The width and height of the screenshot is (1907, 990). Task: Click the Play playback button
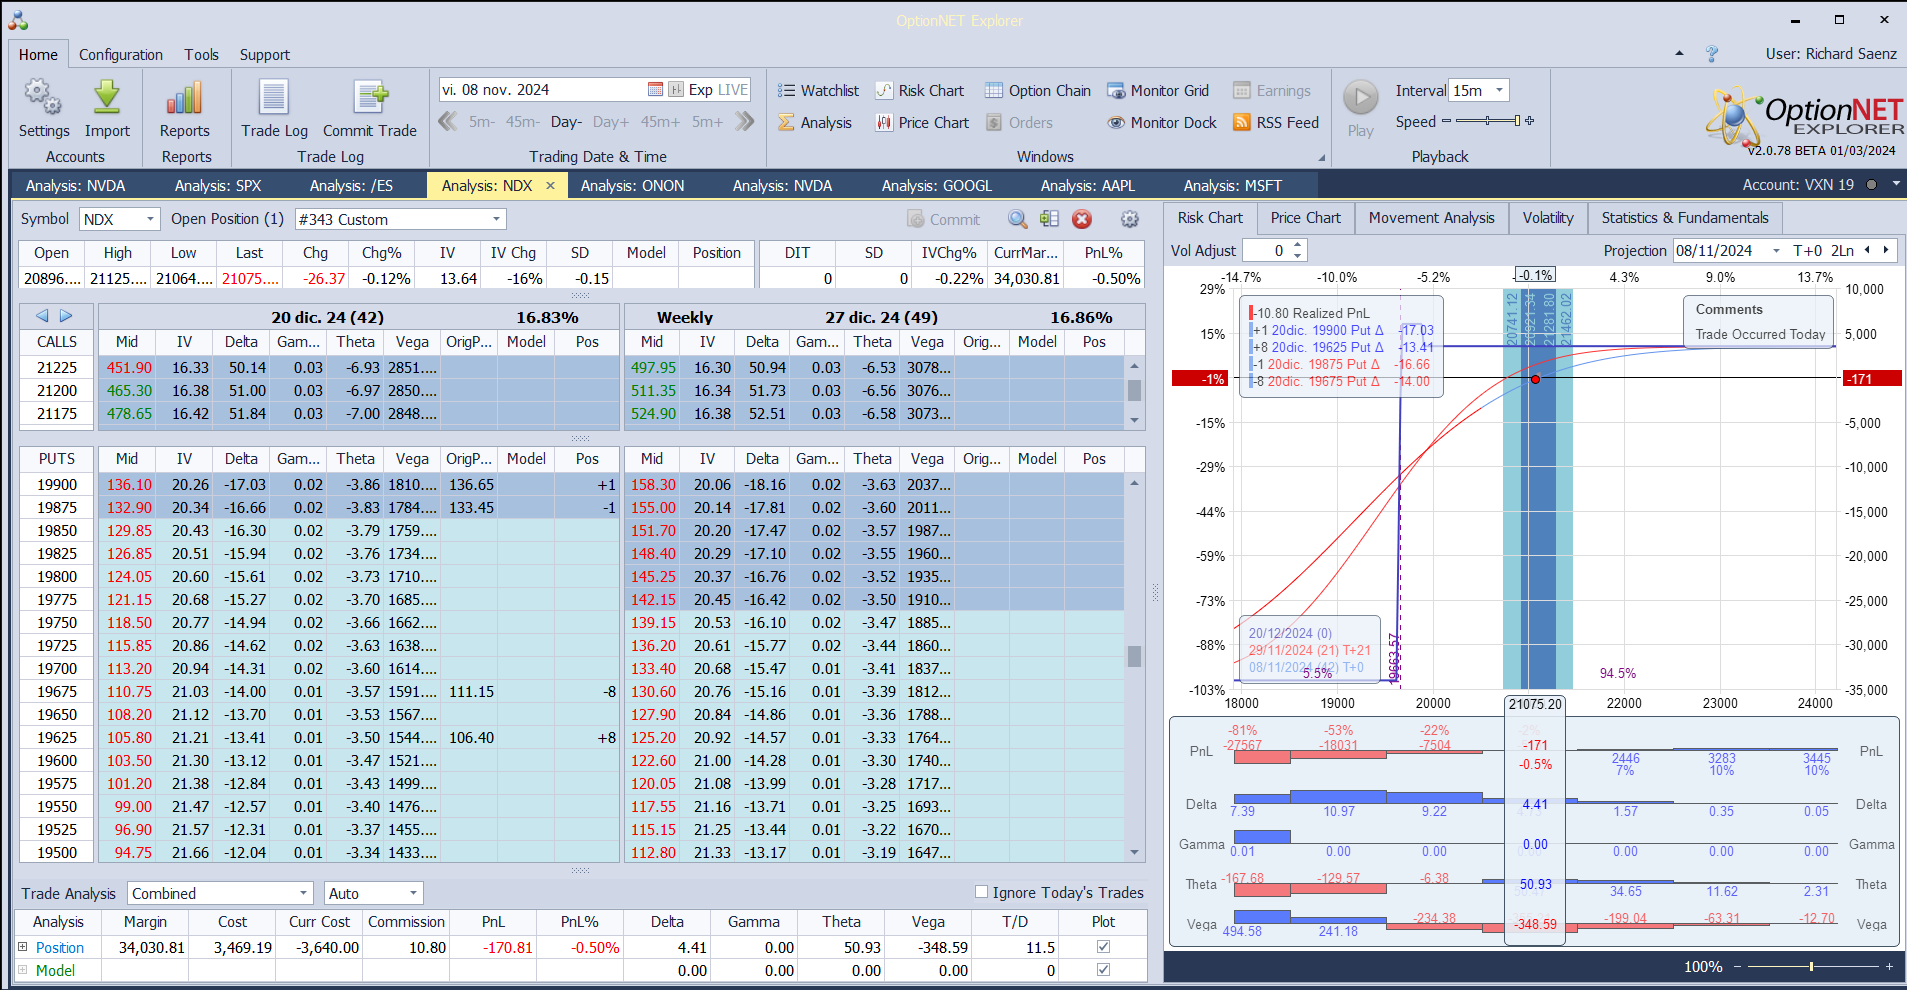click(1360, 98)
